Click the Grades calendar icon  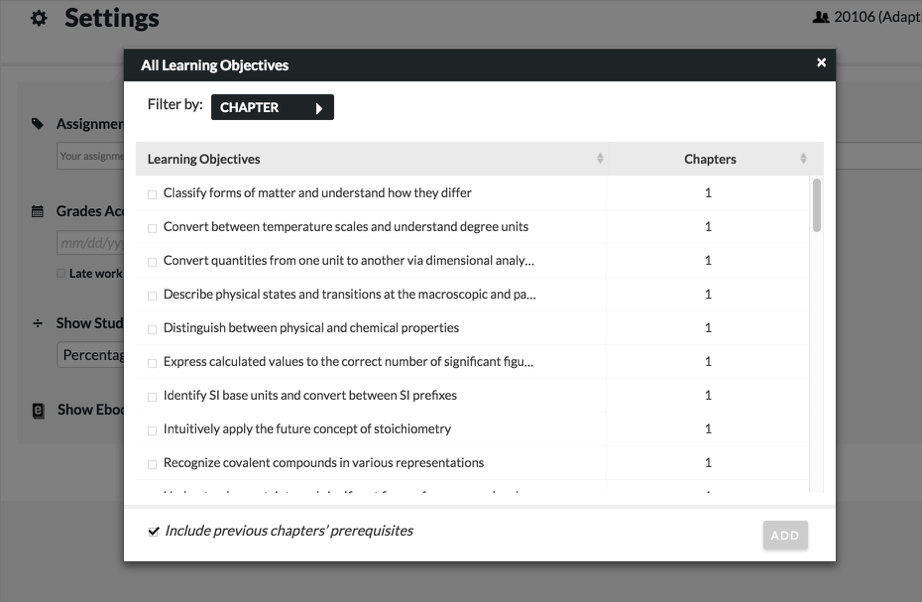click(x=38, y=211)
